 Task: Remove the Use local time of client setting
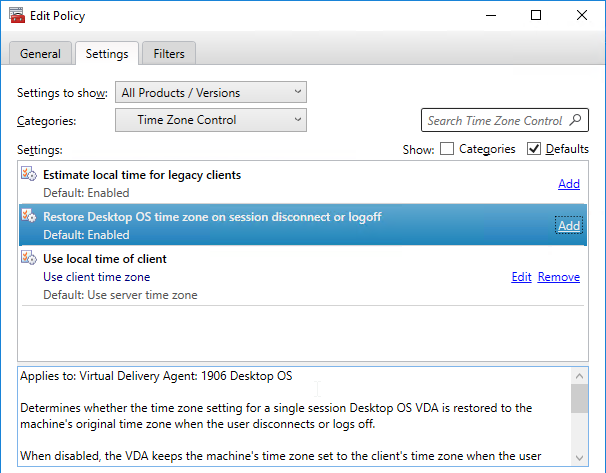click(559, 277)
